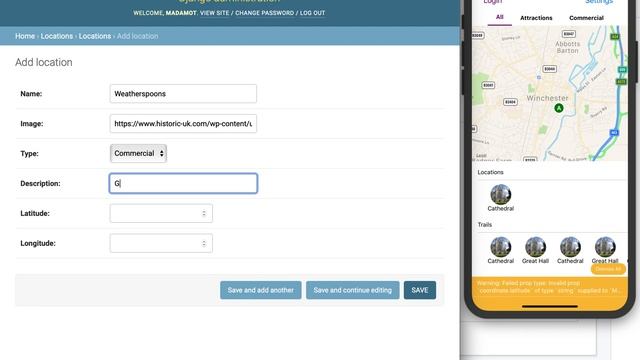
Task: Focus the Image URL field
Action: pos(183,123)
